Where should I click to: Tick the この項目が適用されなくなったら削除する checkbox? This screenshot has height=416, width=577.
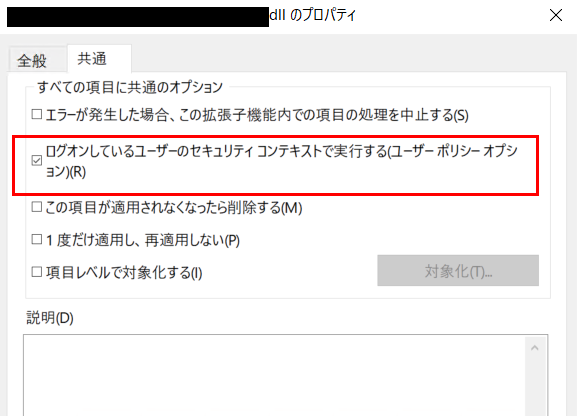pyautogui.click(x=37, y=207)
